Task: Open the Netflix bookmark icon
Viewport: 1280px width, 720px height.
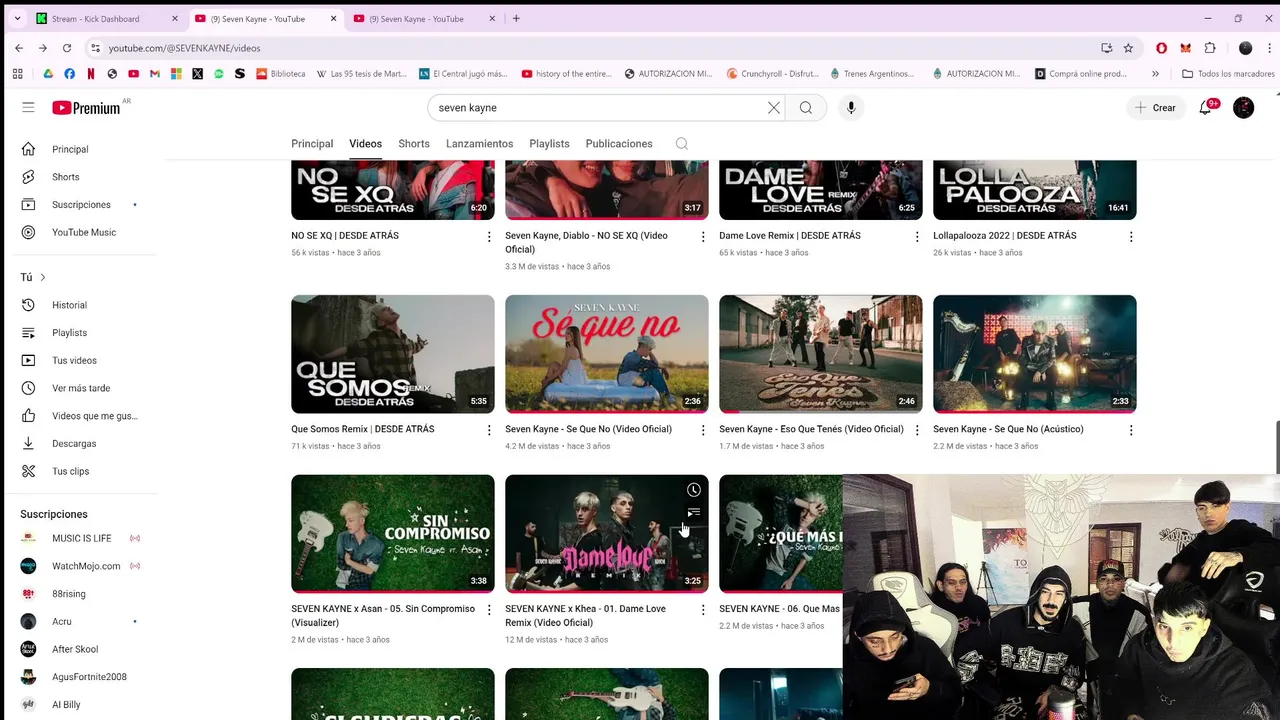Action: click(x=91, y=74)
